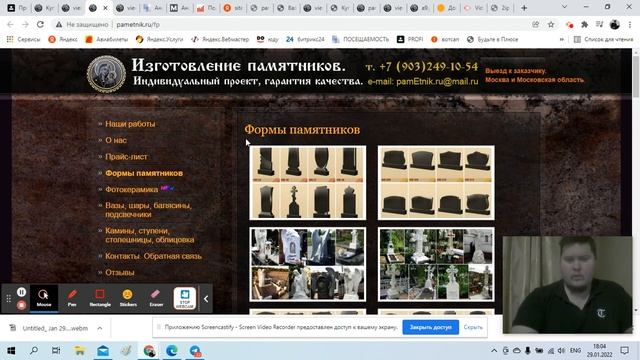The width and height of the screenshot is (640, 360).
Task: Click the Скрыть link in sharing bar
Action: (x=473, y=327)
